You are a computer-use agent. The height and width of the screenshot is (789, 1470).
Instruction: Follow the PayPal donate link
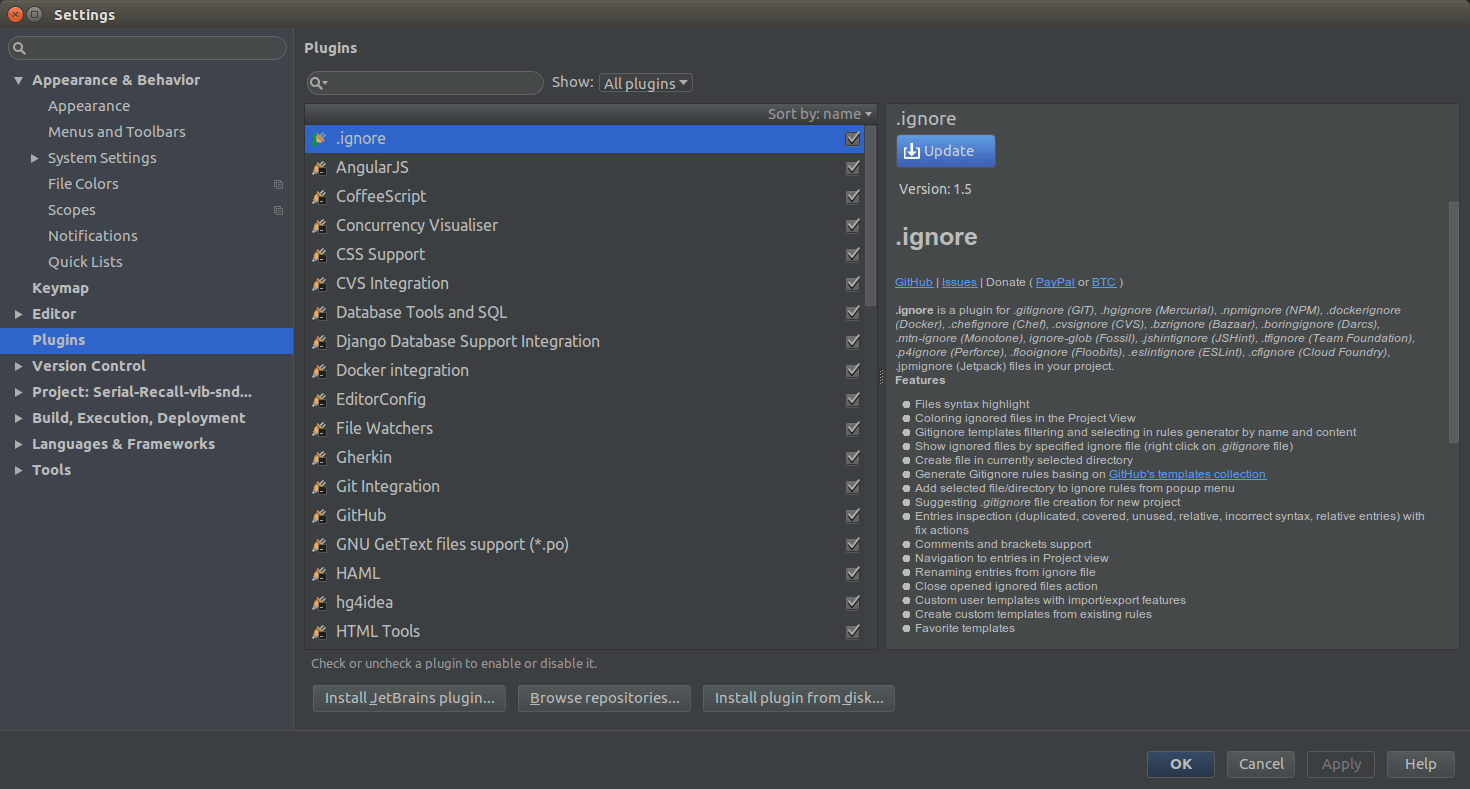coord(1056,282)
